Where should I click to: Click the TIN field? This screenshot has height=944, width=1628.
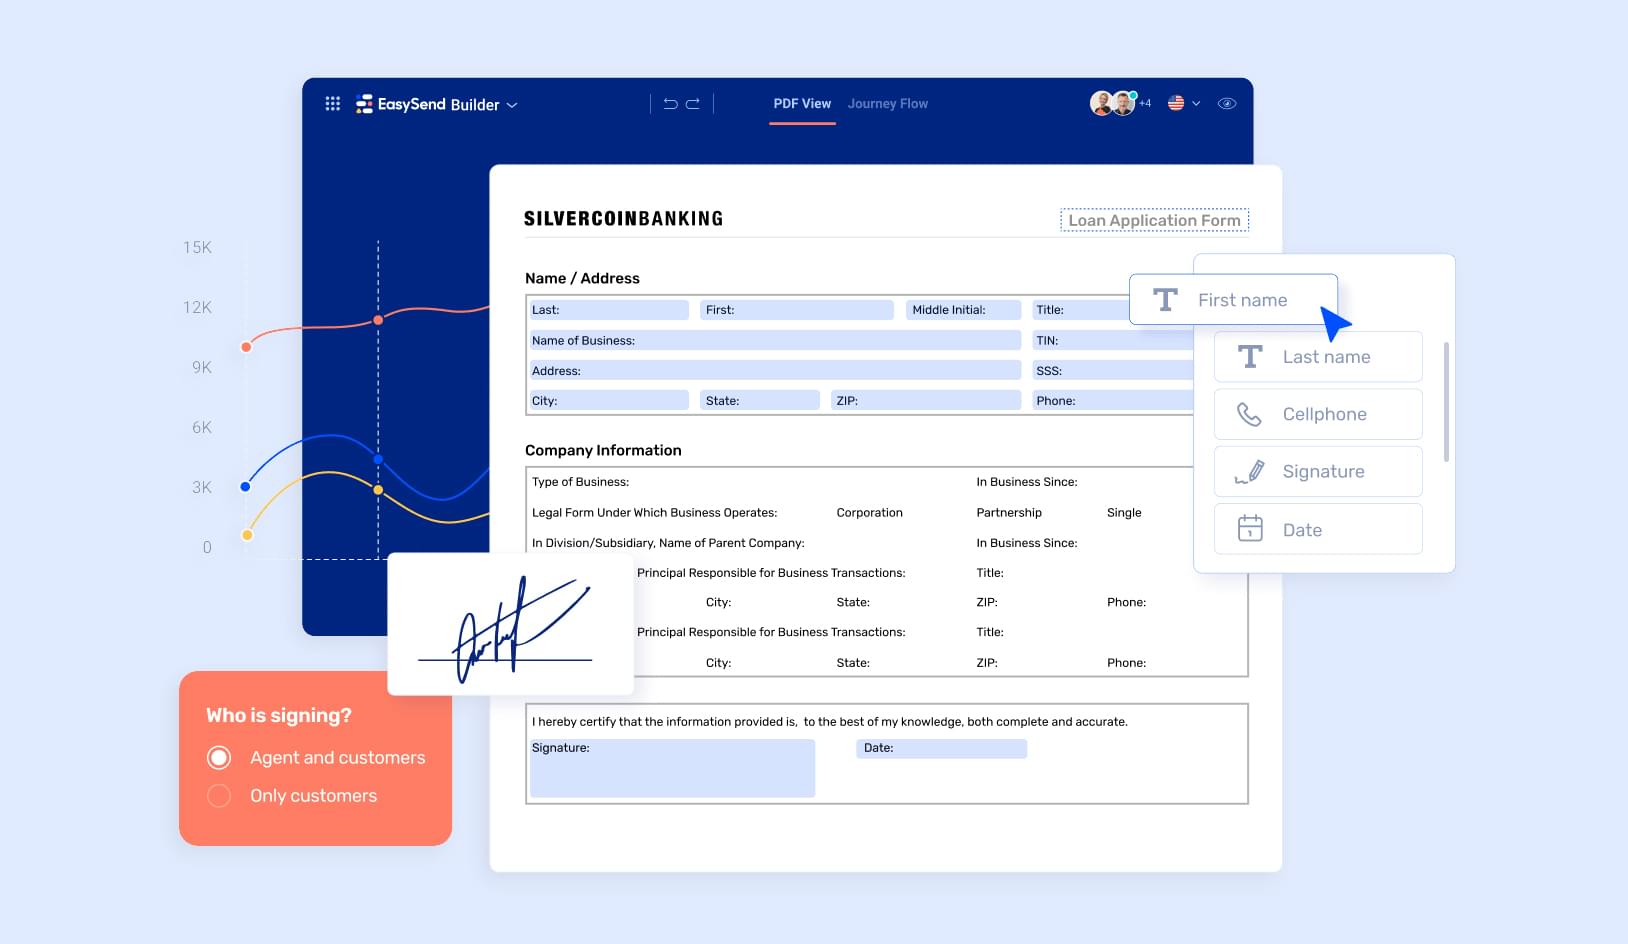click(x=1112, y=340)
